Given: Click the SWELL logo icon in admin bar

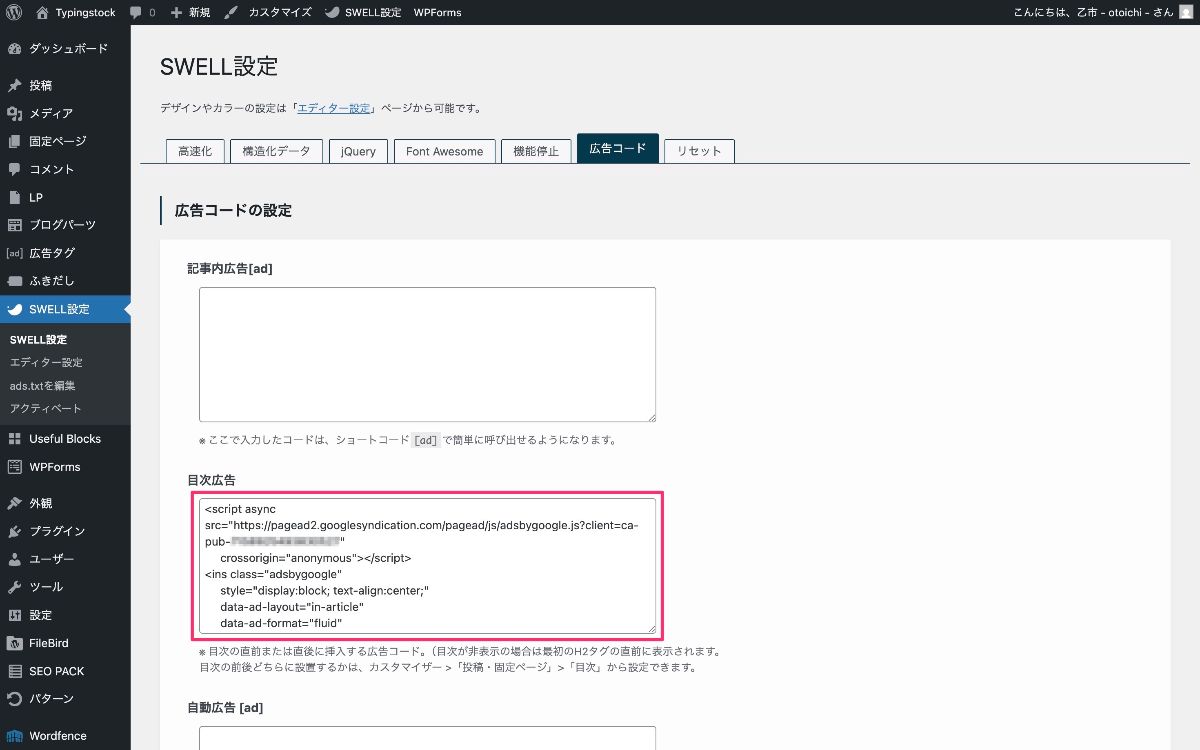Looking at the screenshot, I should (334, 12).
